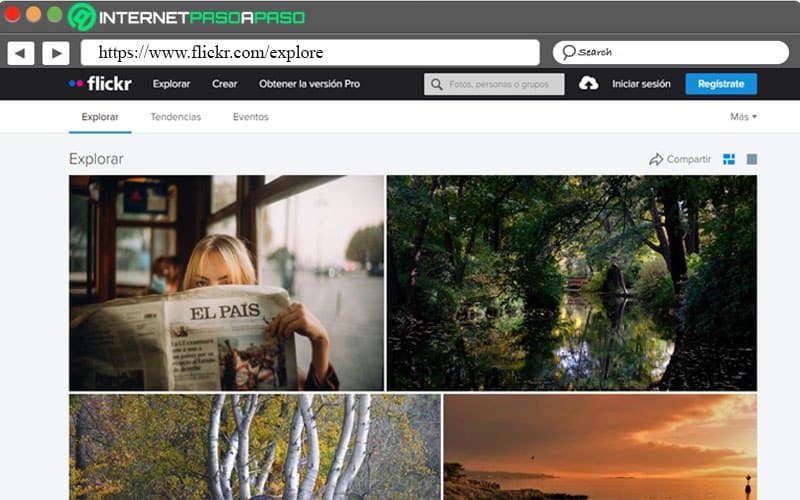800x500 pixels.
Task: Click the Compartir share arrow icon
Action: [x=656, y=159]
